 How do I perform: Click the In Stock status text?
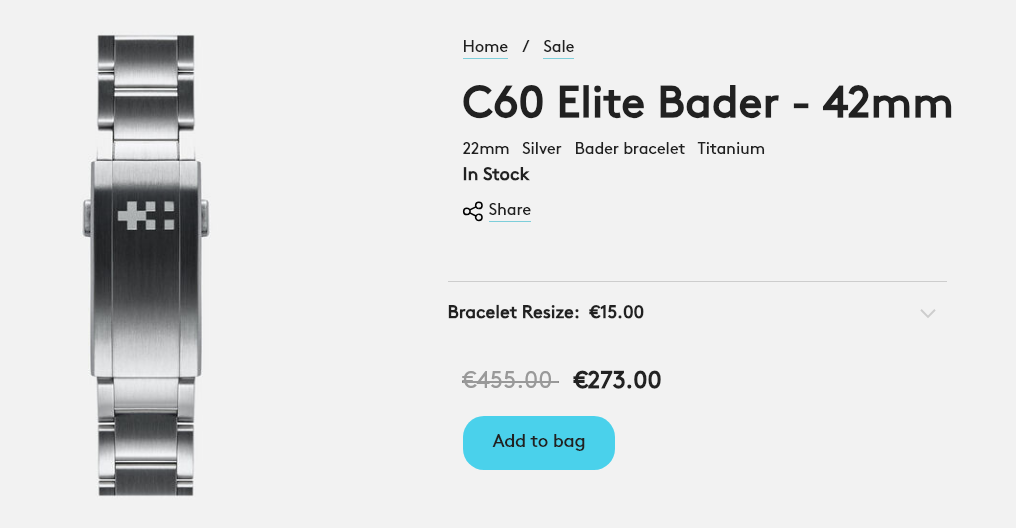[x=496, y=174]
